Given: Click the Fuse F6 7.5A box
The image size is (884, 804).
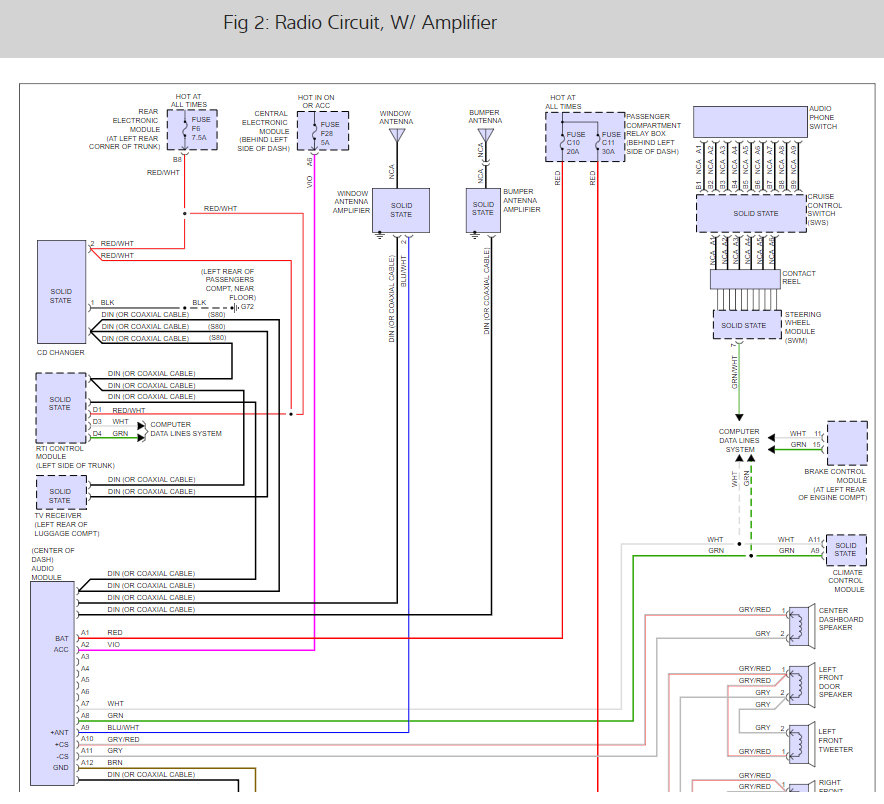Looking at the screenshot, I should pos(192,129).
